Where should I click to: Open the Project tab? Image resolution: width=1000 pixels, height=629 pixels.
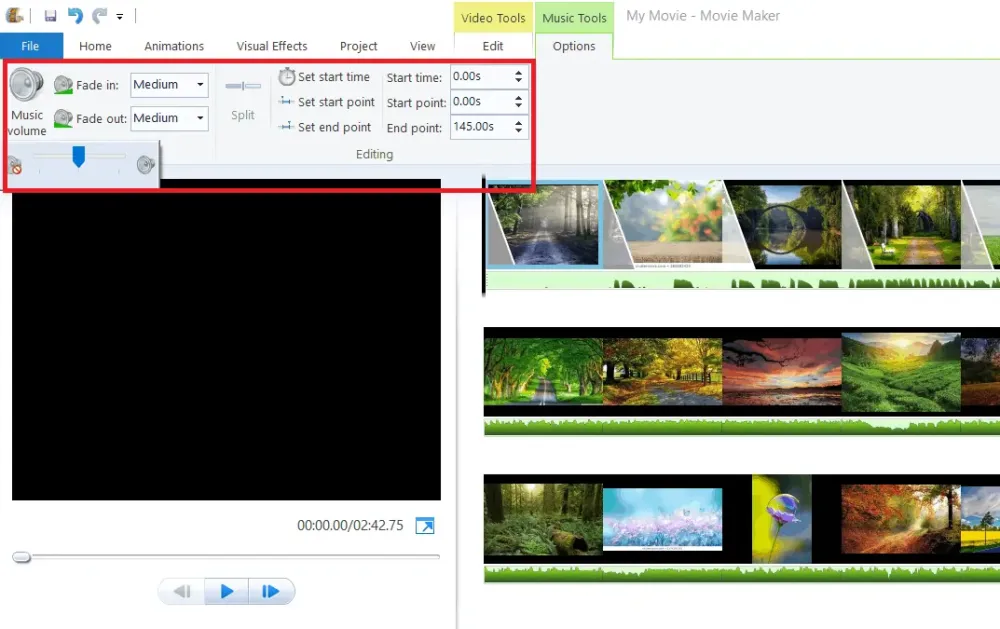click(x=358, y=46)
